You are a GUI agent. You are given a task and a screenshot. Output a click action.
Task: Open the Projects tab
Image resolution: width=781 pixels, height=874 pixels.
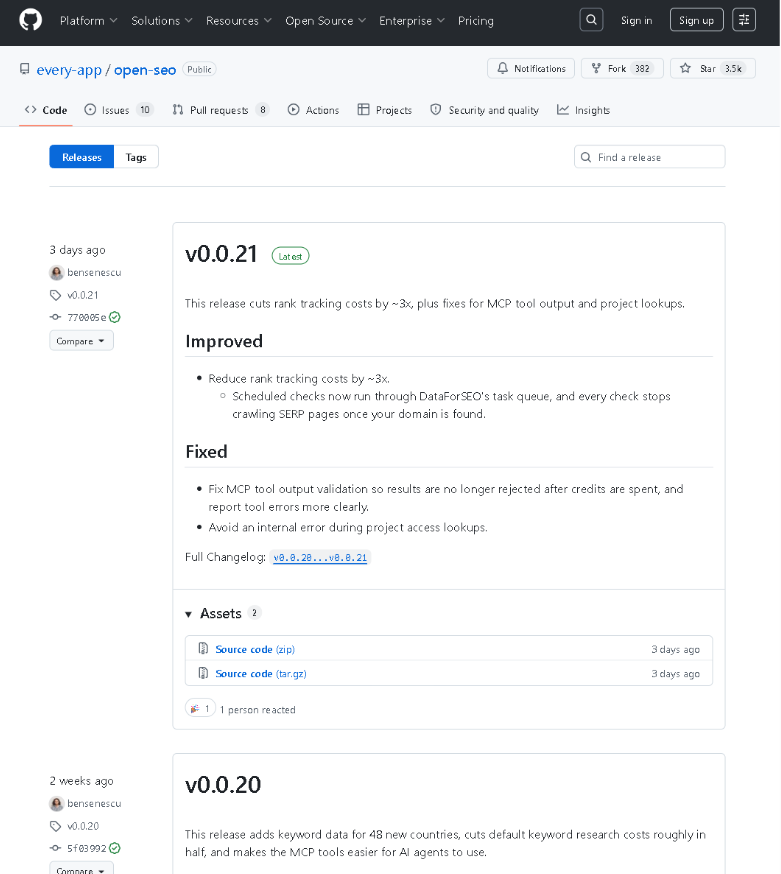[x=385, y=110]
